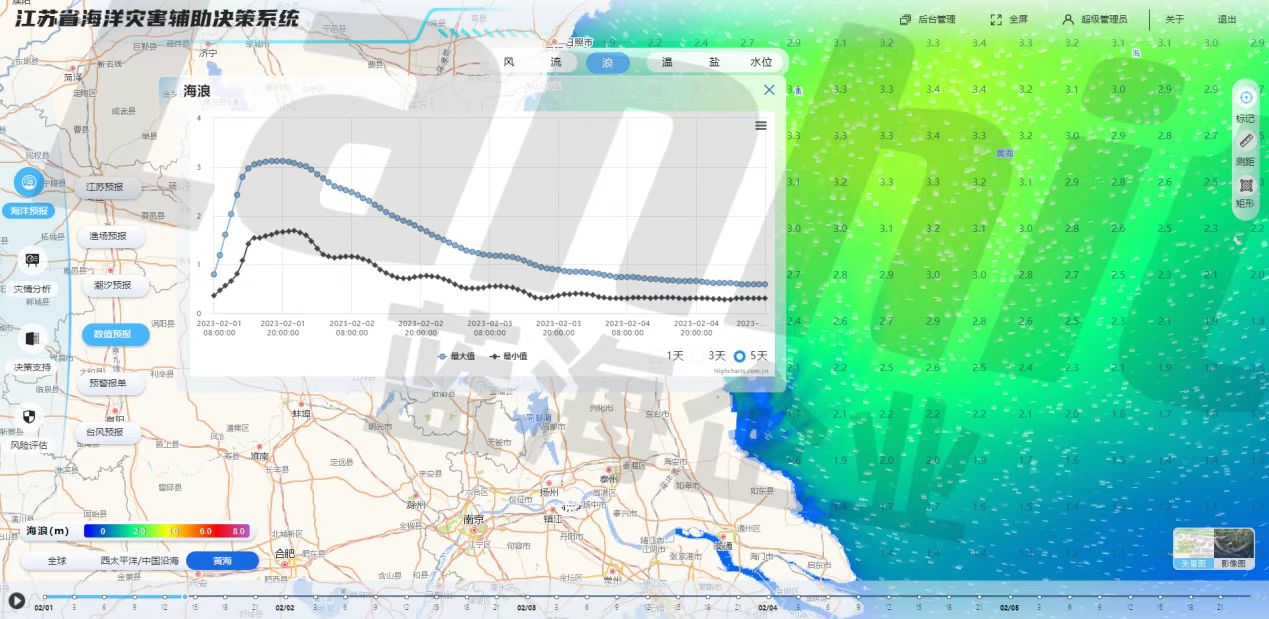Viewport: 1269px width, 619px height.
Task: Toggle the 最大值 series in chart legend
Action: pyautogui.click(x=456, y=356)
